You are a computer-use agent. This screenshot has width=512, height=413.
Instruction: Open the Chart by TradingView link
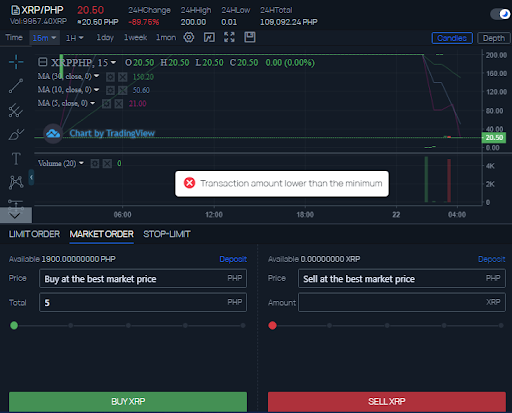click(x=112, y=133)
